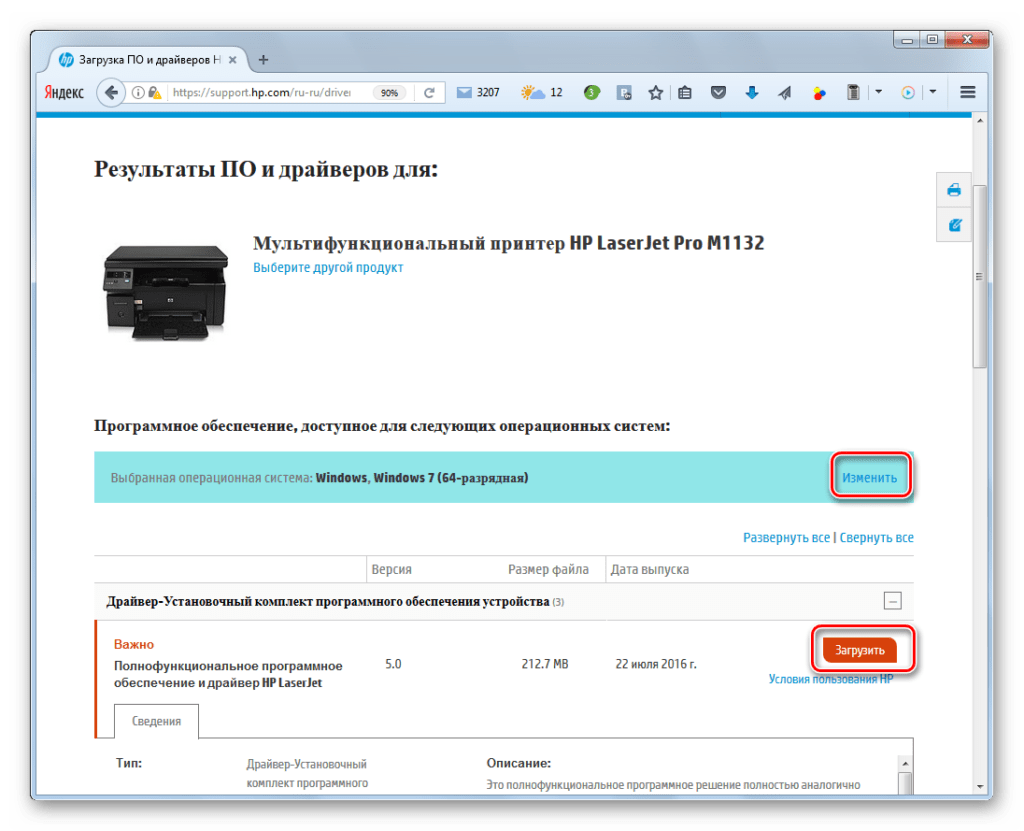Select the Сведения tab

[156, 721]
